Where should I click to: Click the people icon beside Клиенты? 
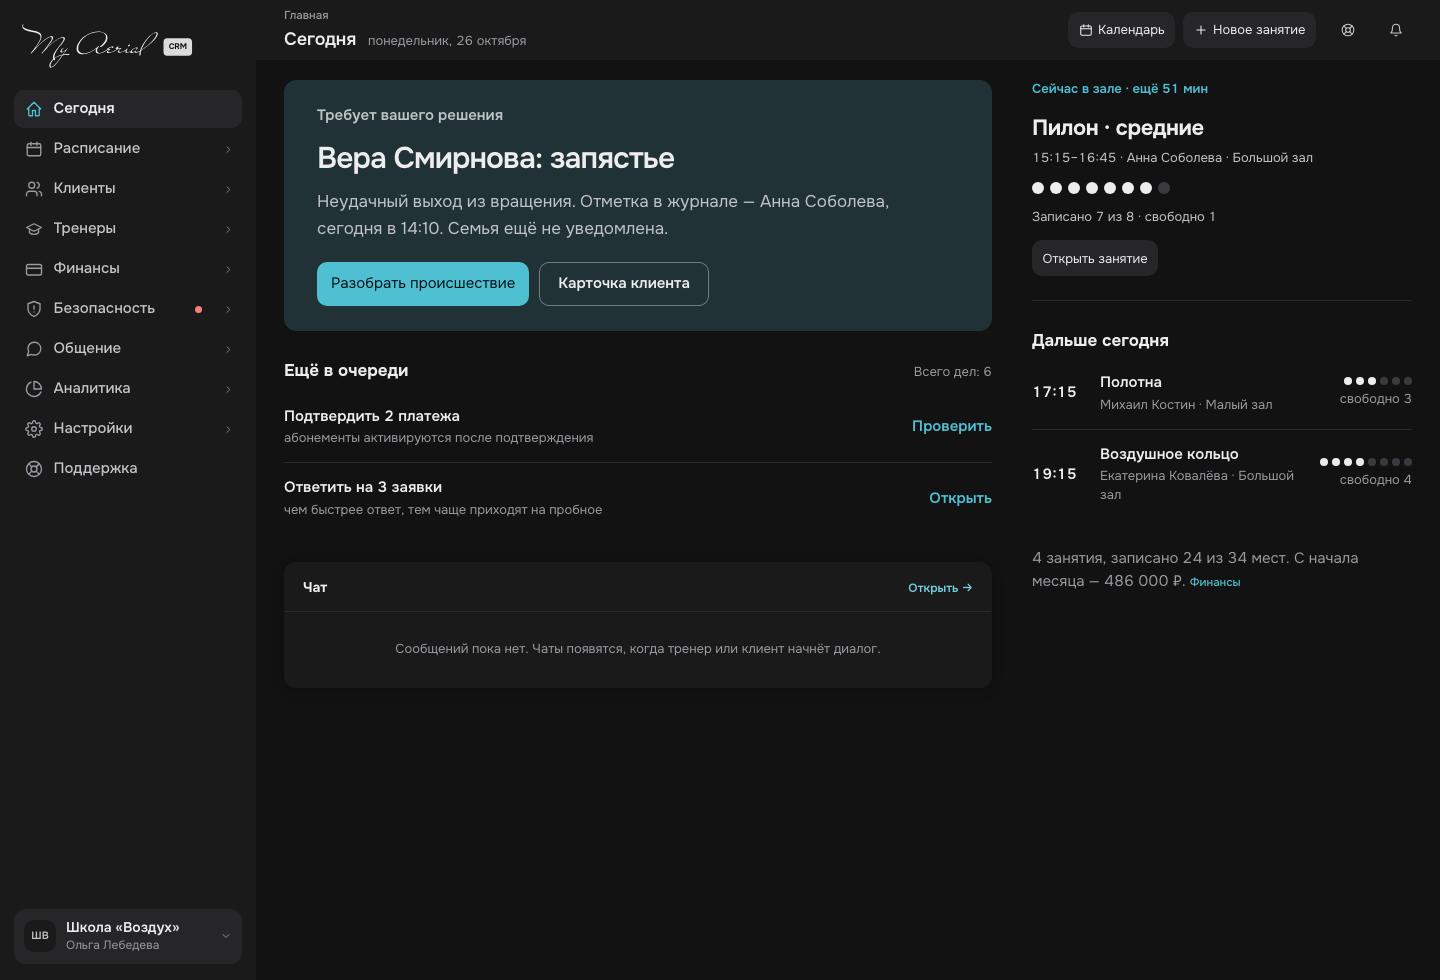34,188
